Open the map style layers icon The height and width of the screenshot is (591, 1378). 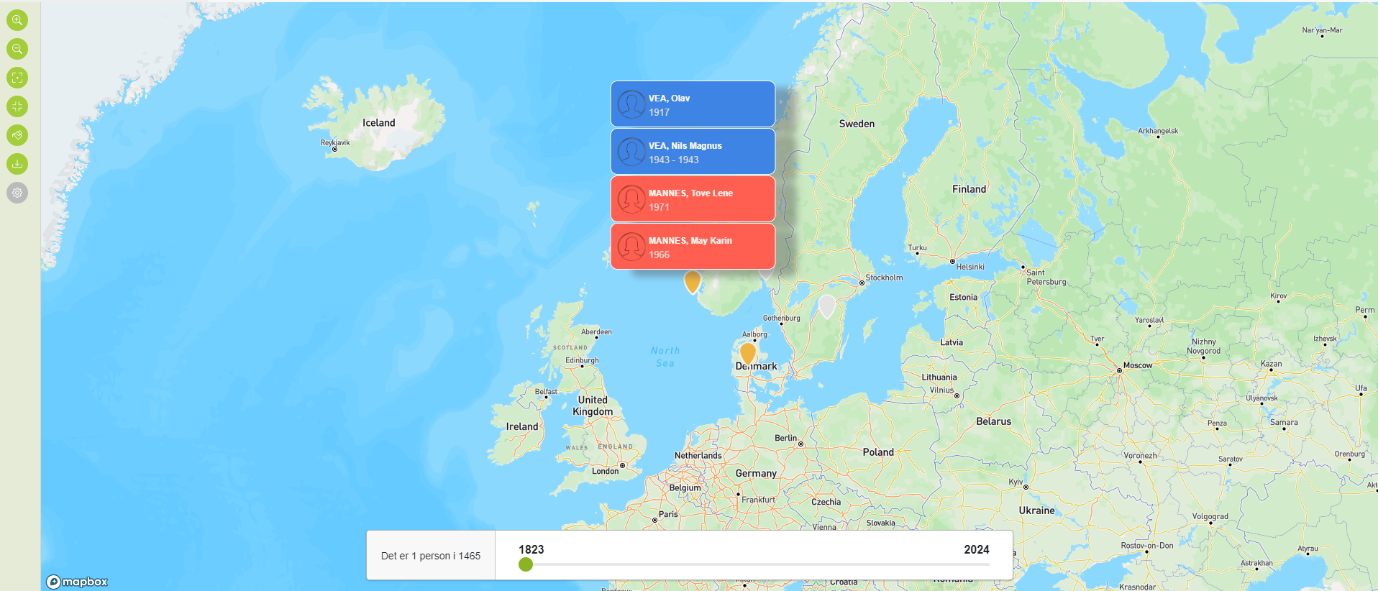(x=17, y=135)
